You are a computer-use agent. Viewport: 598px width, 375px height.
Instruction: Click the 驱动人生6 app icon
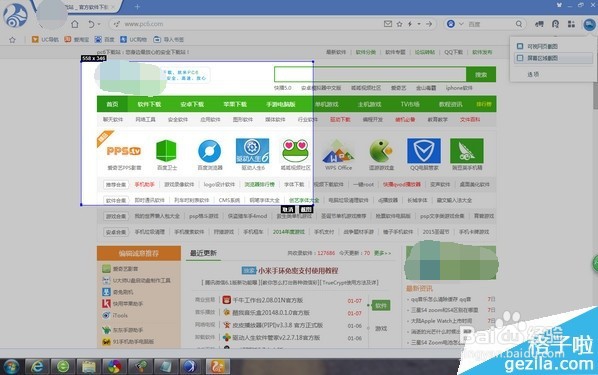pyautogui.click(x=252, y=151)
